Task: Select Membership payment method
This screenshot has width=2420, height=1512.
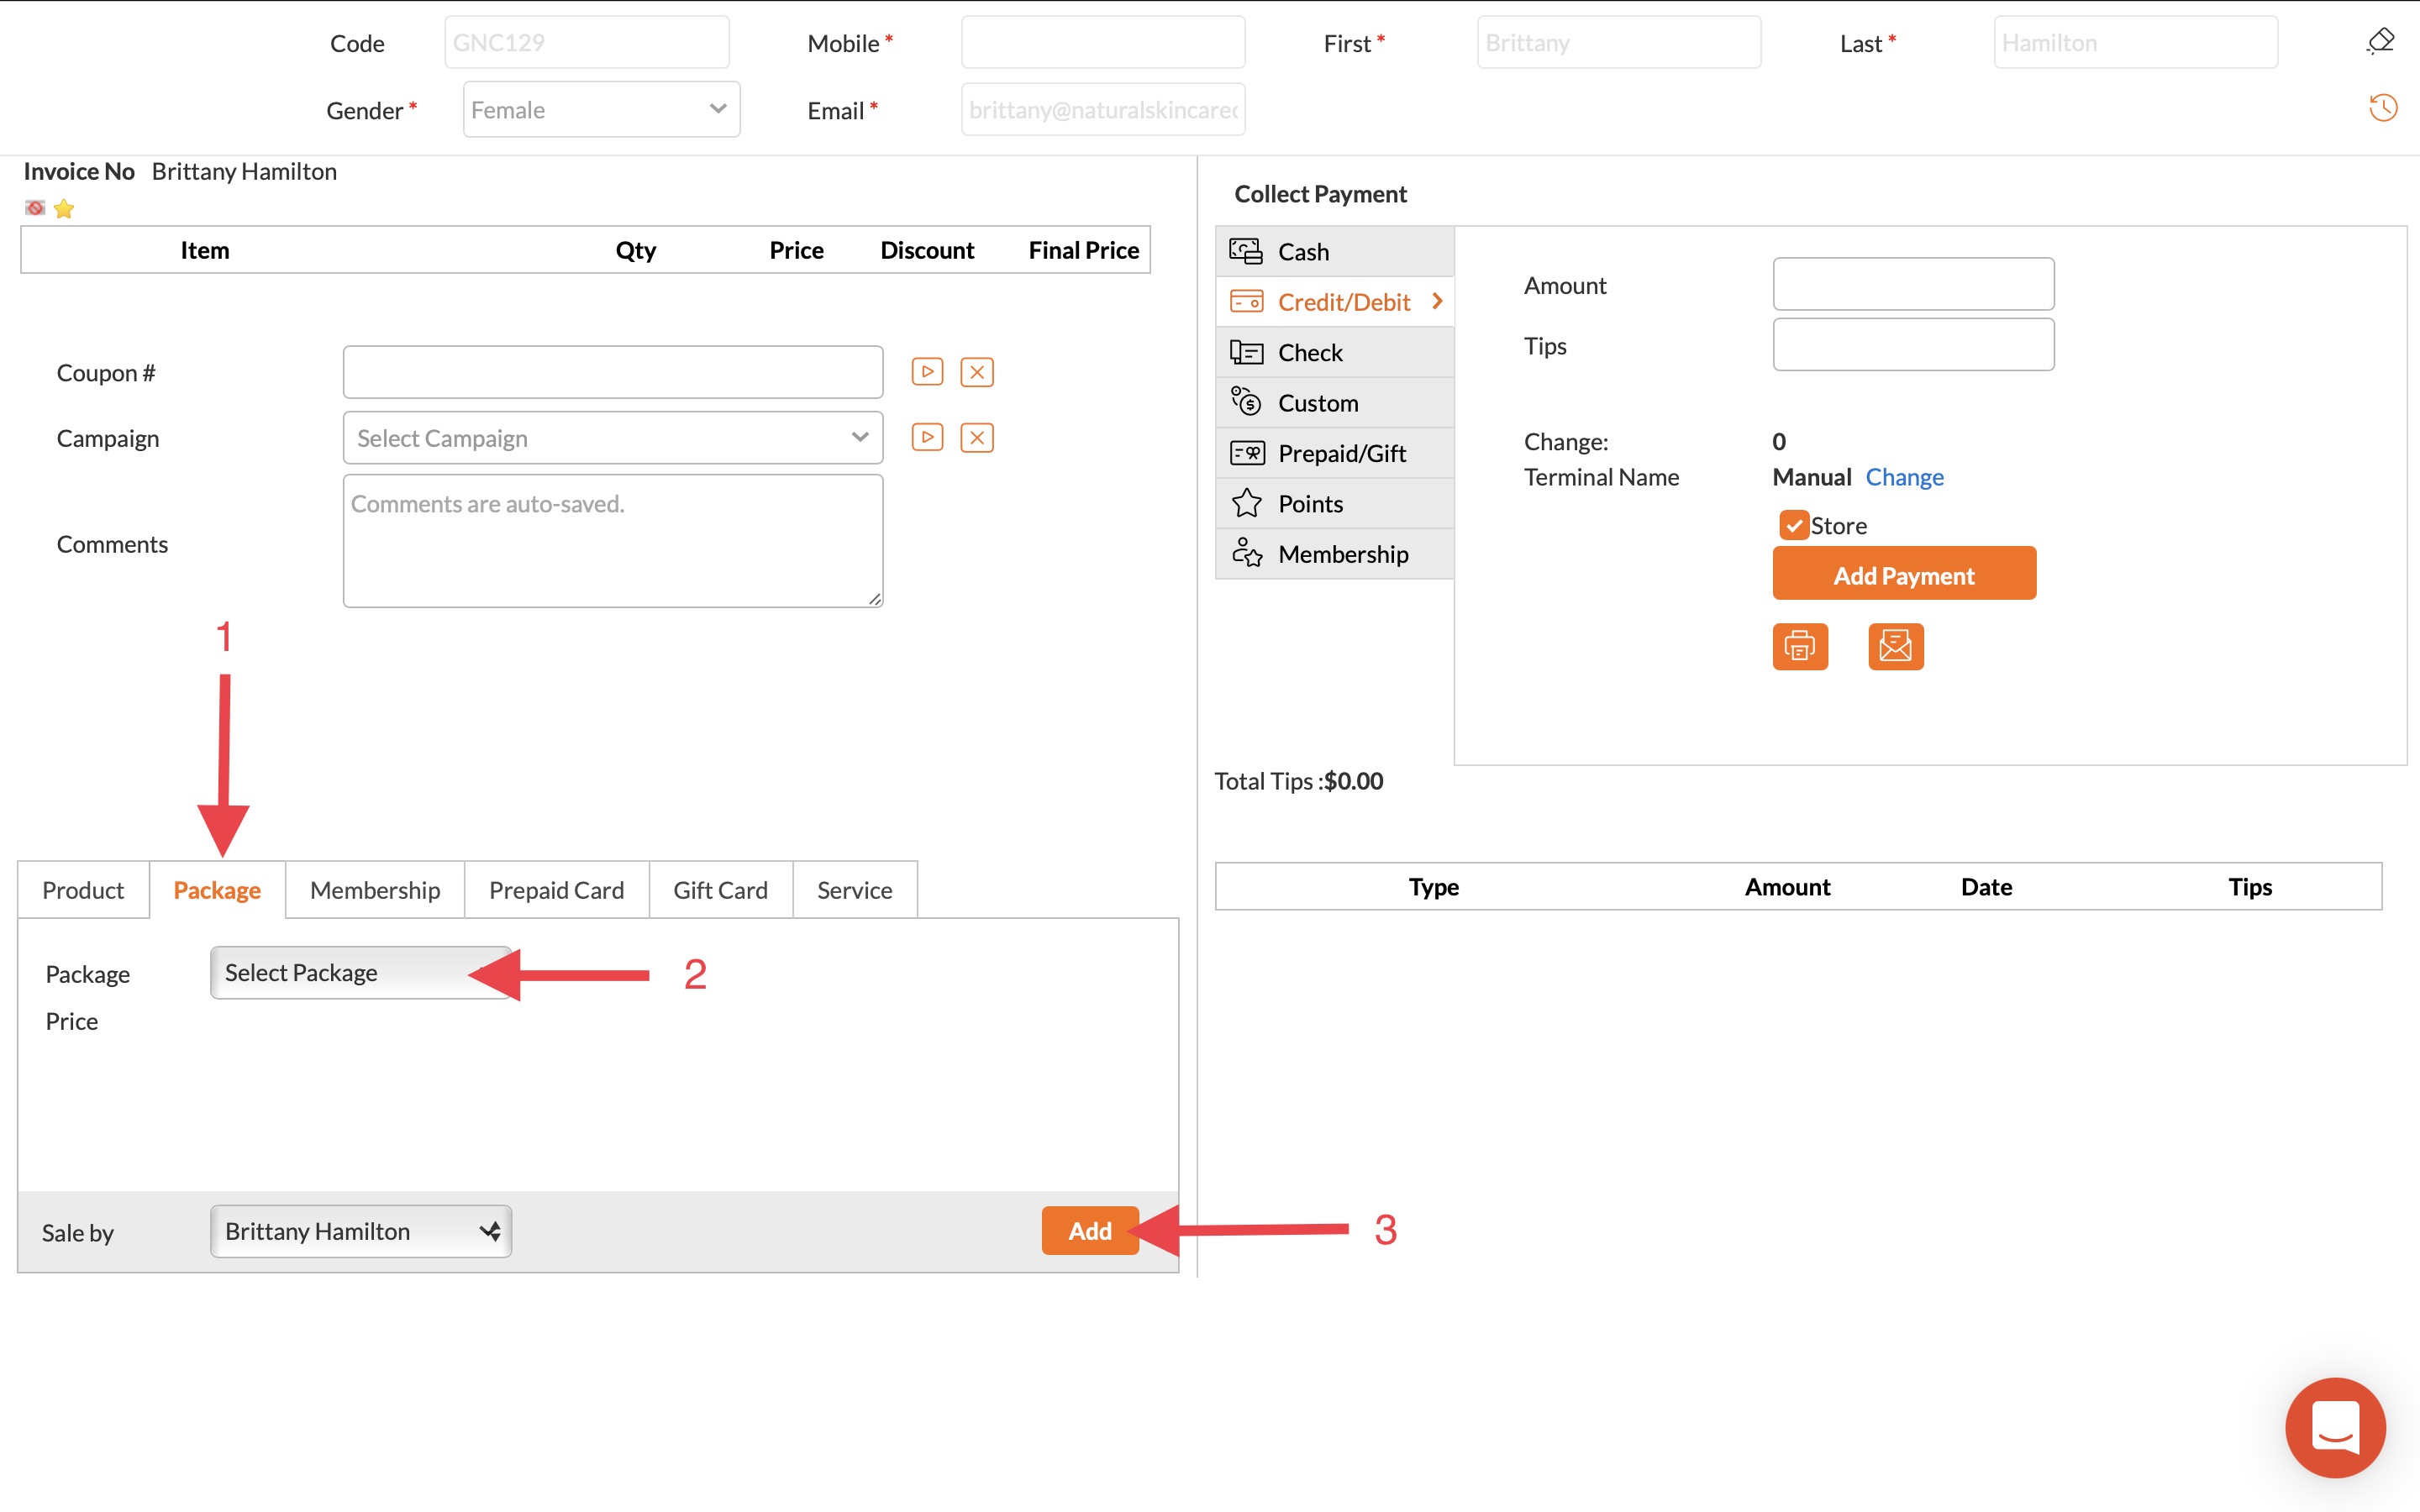Action: tap(1334, 553)
